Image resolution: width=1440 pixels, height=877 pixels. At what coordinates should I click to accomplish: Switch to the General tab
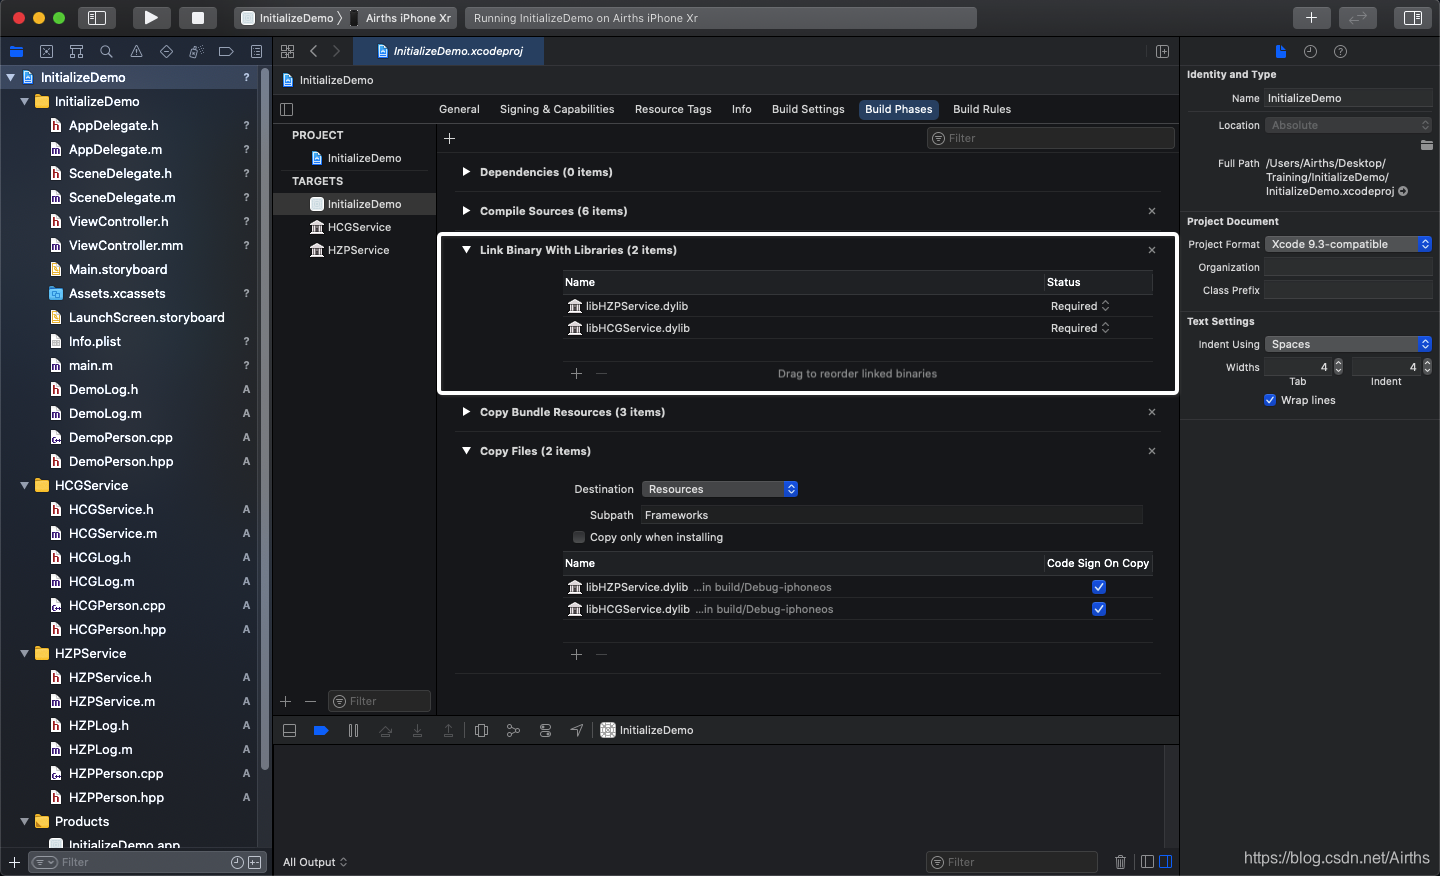click(x=459, y=109)
